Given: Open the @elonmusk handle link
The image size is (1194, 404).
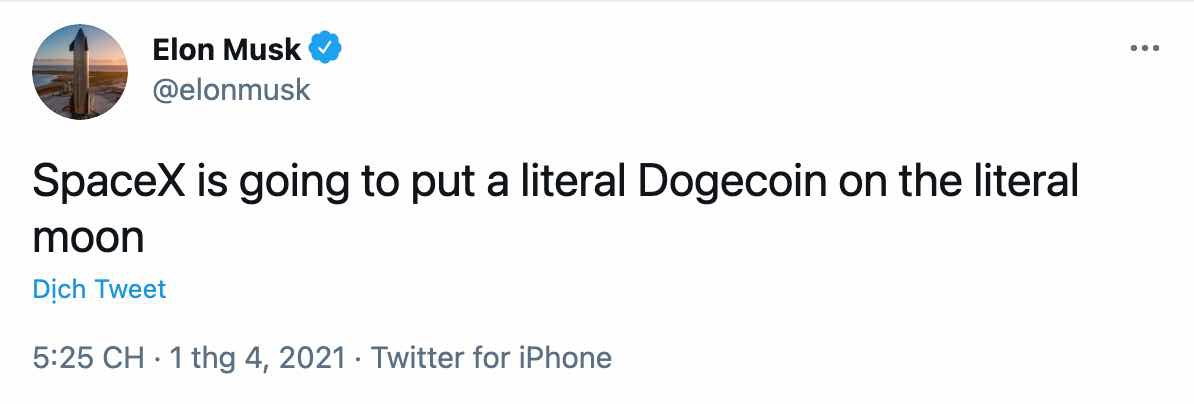Looking at the screenshot, I should 231,90.
